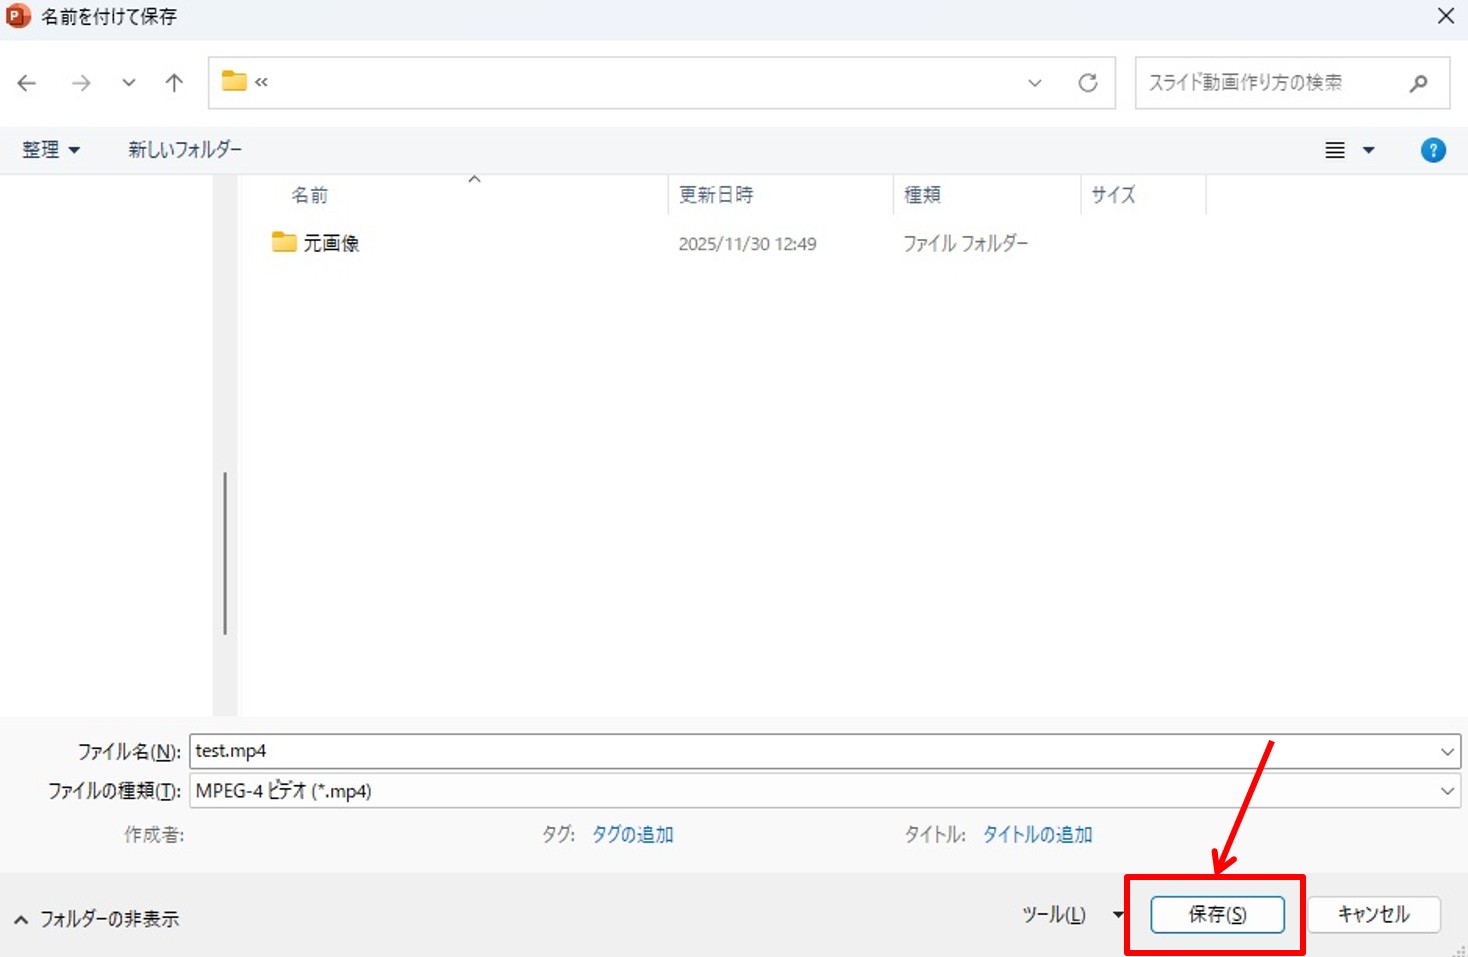Image resolution: width=1468 pixels, height=957 pixels.
Task: Click the search magnifier icon
Action: [1418, 83]
